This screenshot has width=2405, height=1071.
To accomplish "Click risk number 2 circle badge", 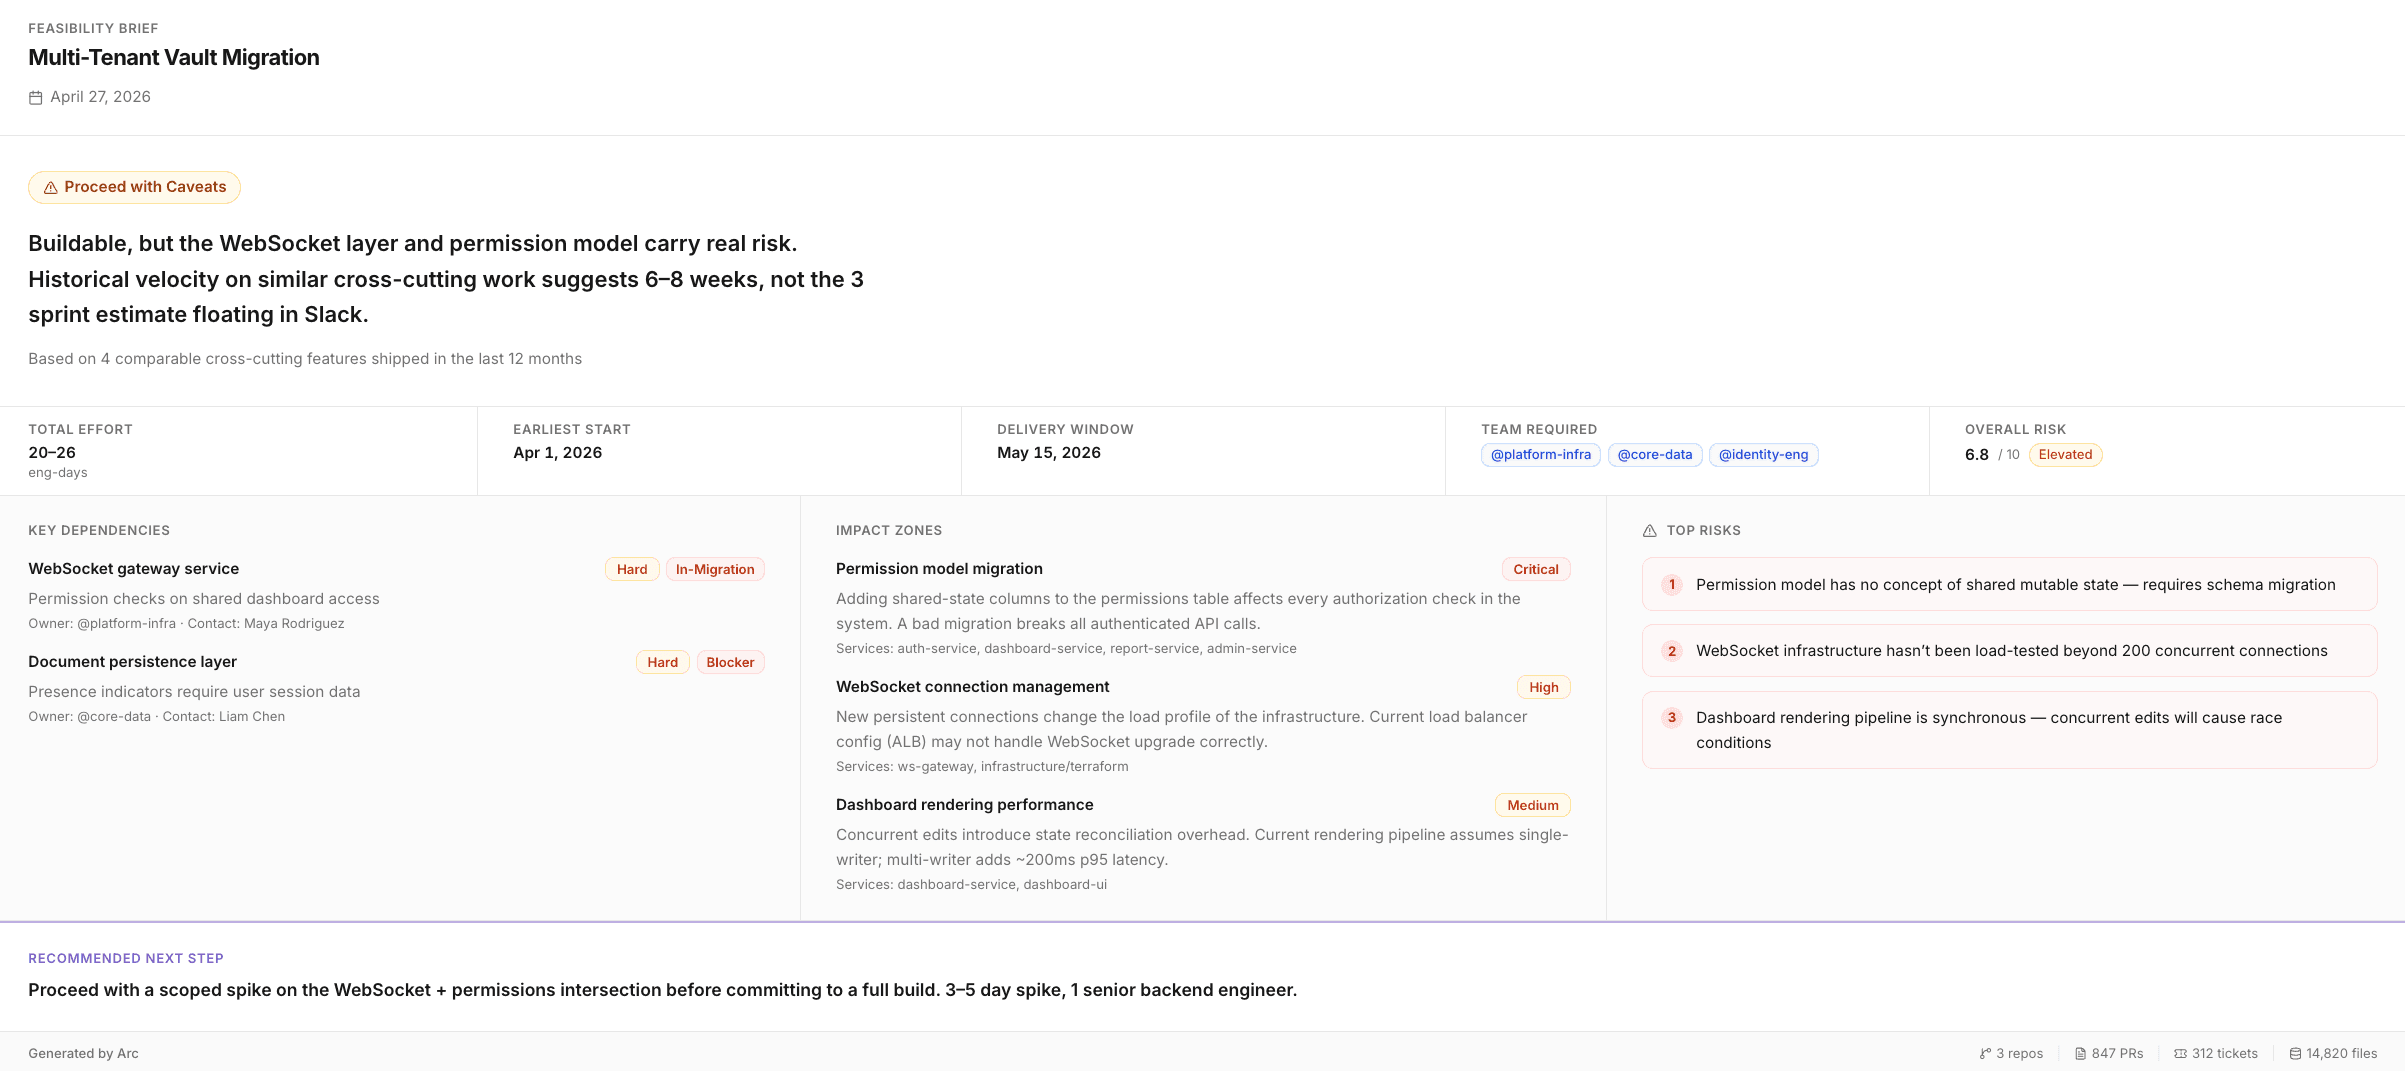I will pyautogui.click(x=1672, y=651).
